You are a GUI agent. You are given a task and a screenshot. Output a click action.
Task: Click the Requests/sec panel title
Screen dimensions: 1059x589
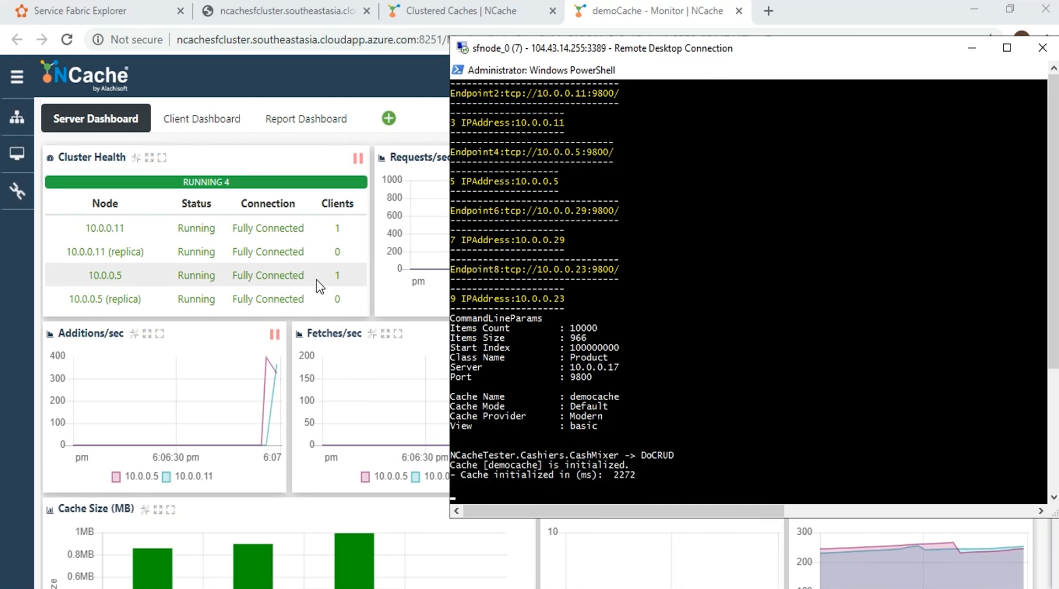click(419, 157)
